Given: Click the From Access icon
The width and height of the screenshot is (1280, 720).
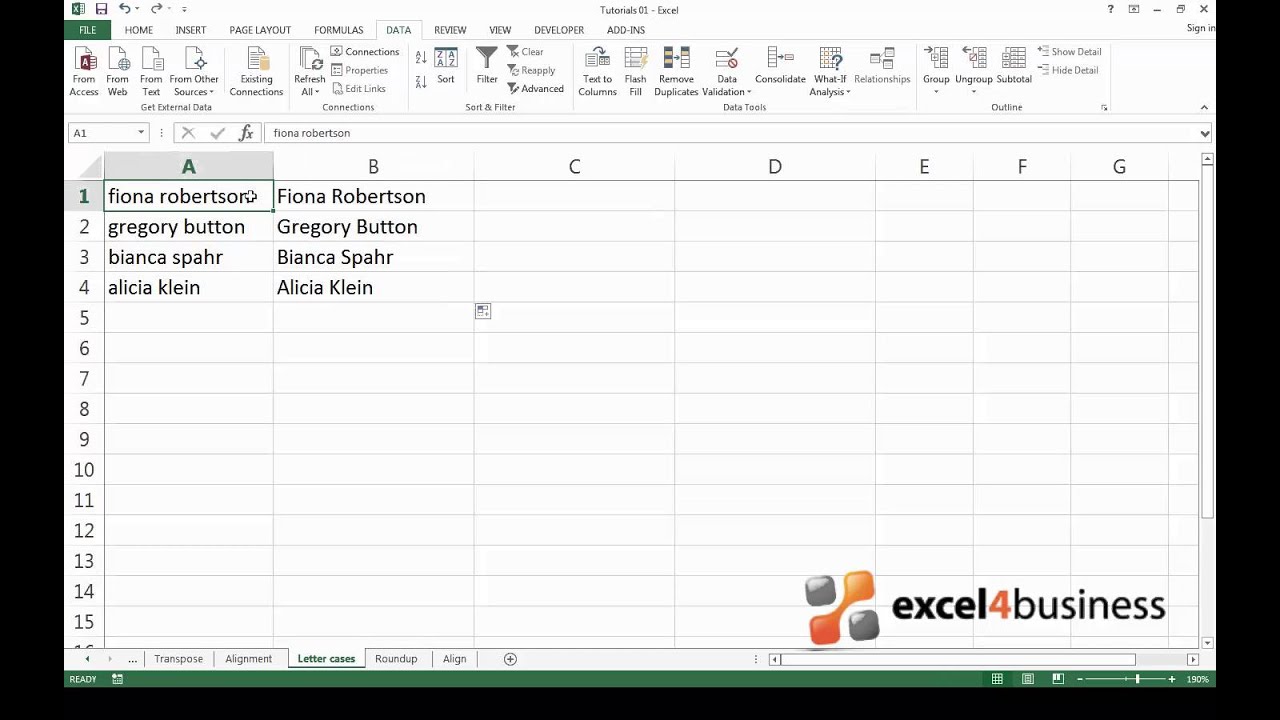Looking at the screenshot, I should pos(84,71).
